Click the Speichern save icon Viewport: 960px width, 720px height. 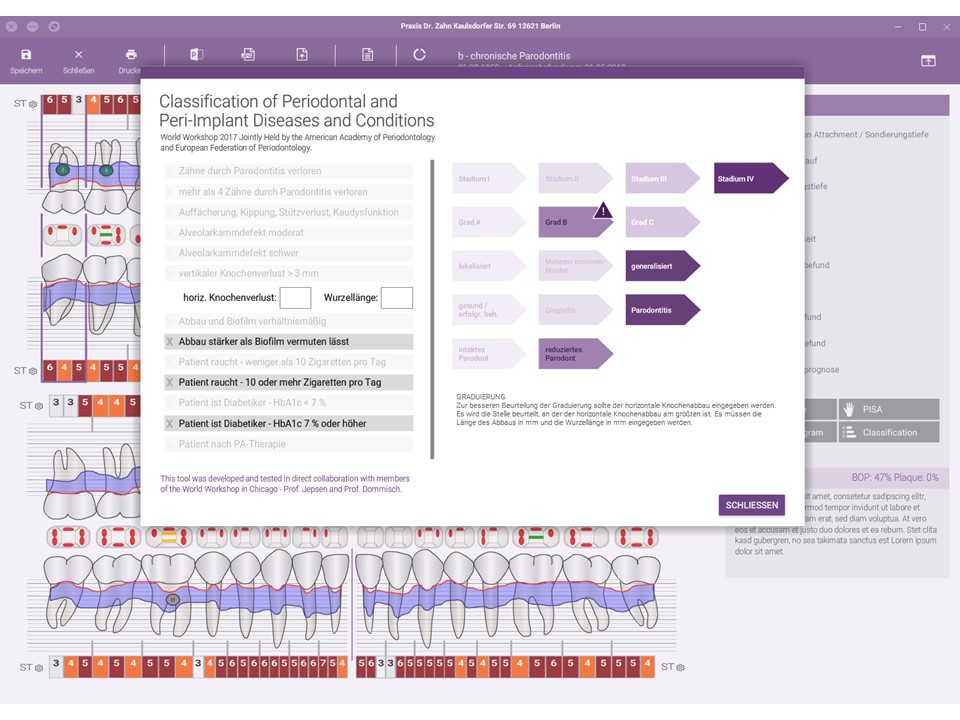(x=26, y=55)
